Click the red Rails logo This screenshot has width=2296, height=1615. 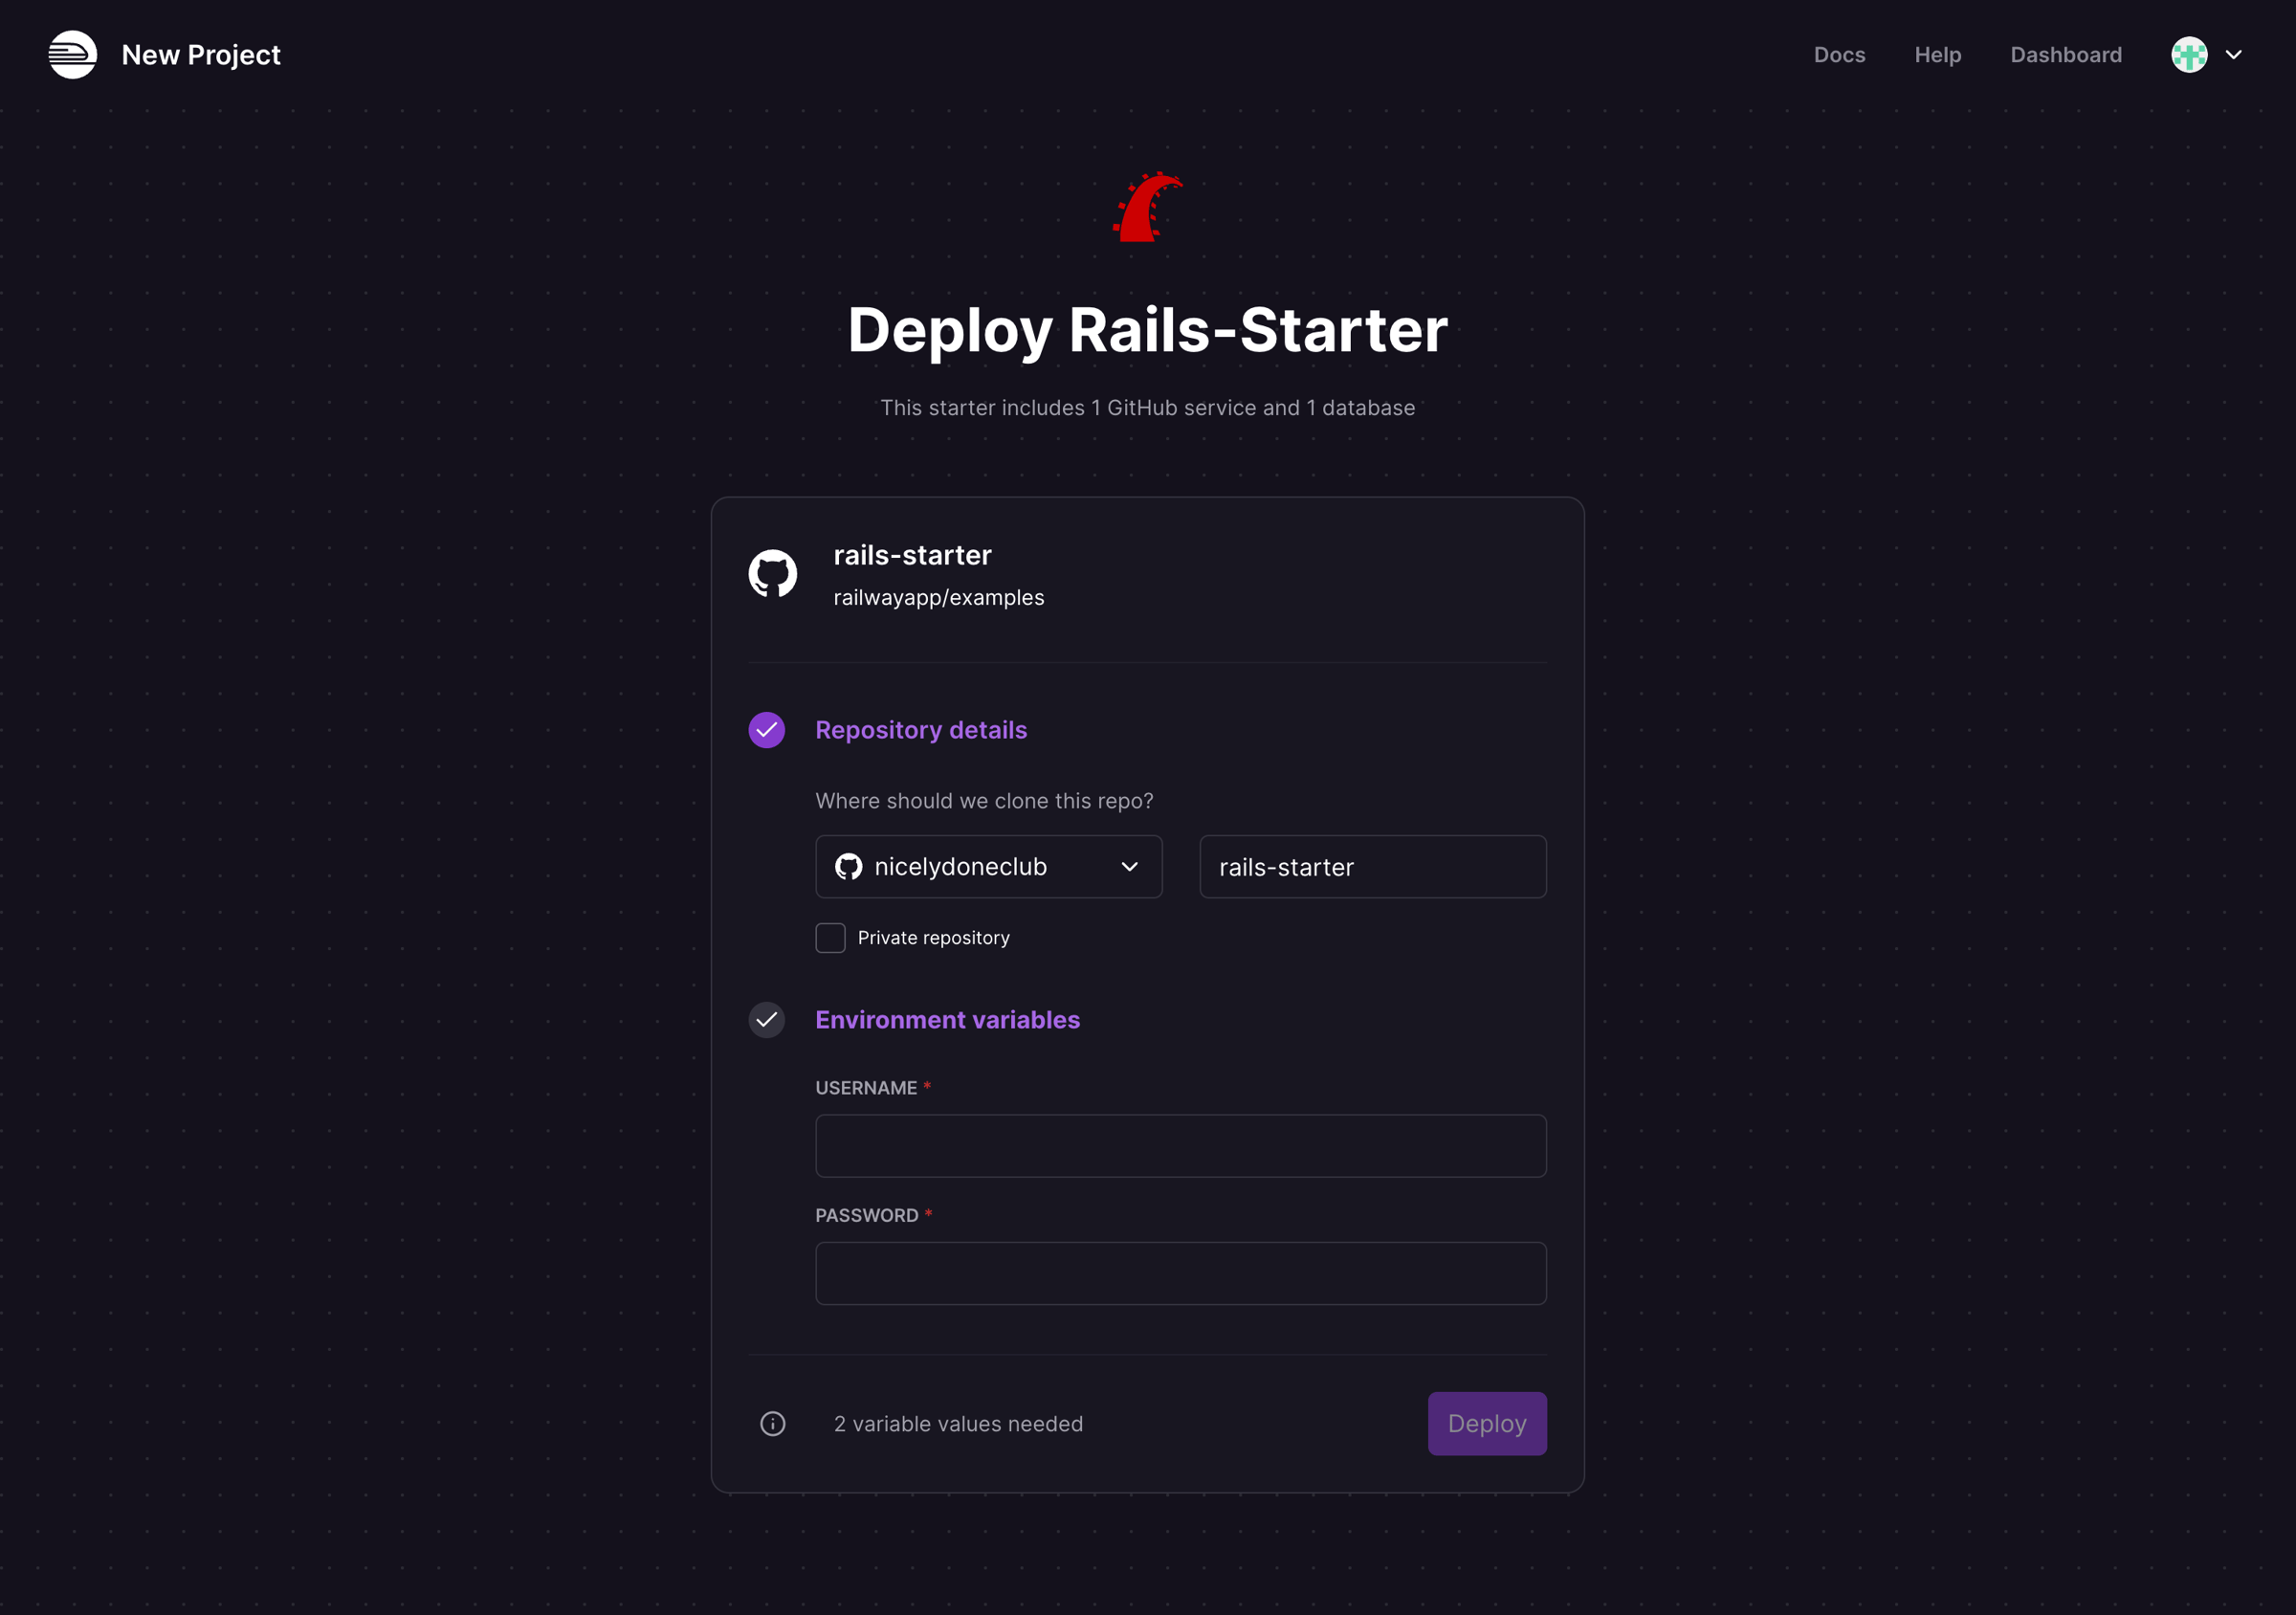click(x=1148, y=206)
